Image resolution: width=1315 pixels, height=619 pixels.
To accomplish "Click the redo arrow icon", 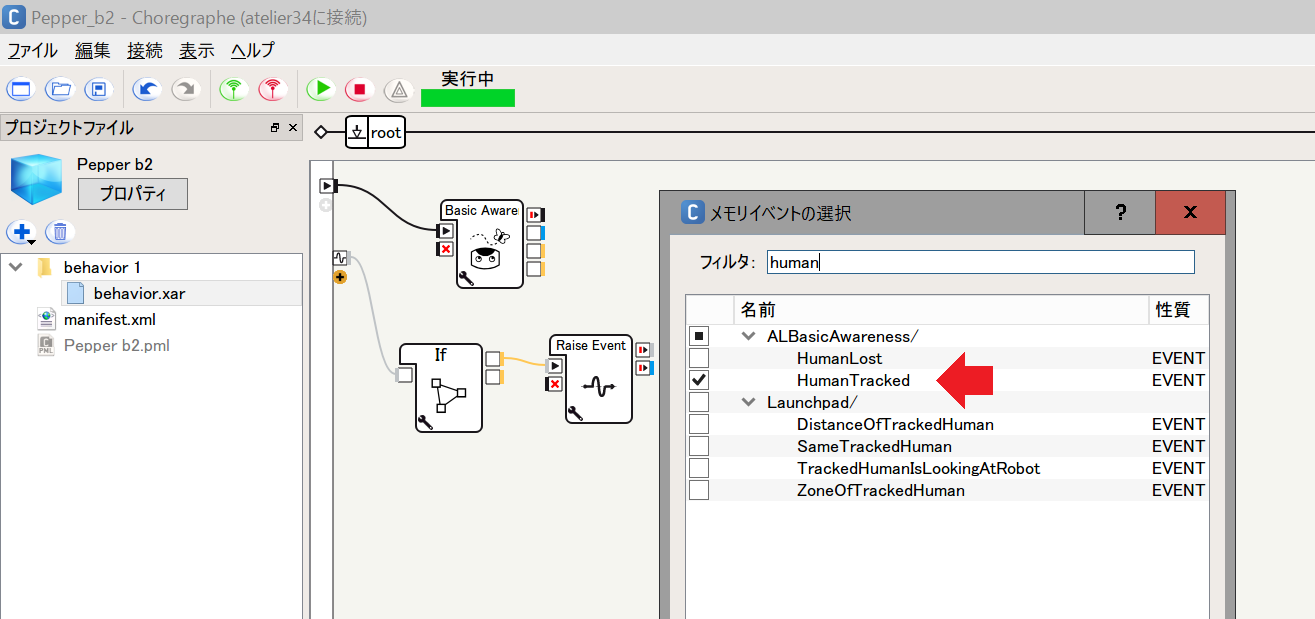I will [185, 89].
